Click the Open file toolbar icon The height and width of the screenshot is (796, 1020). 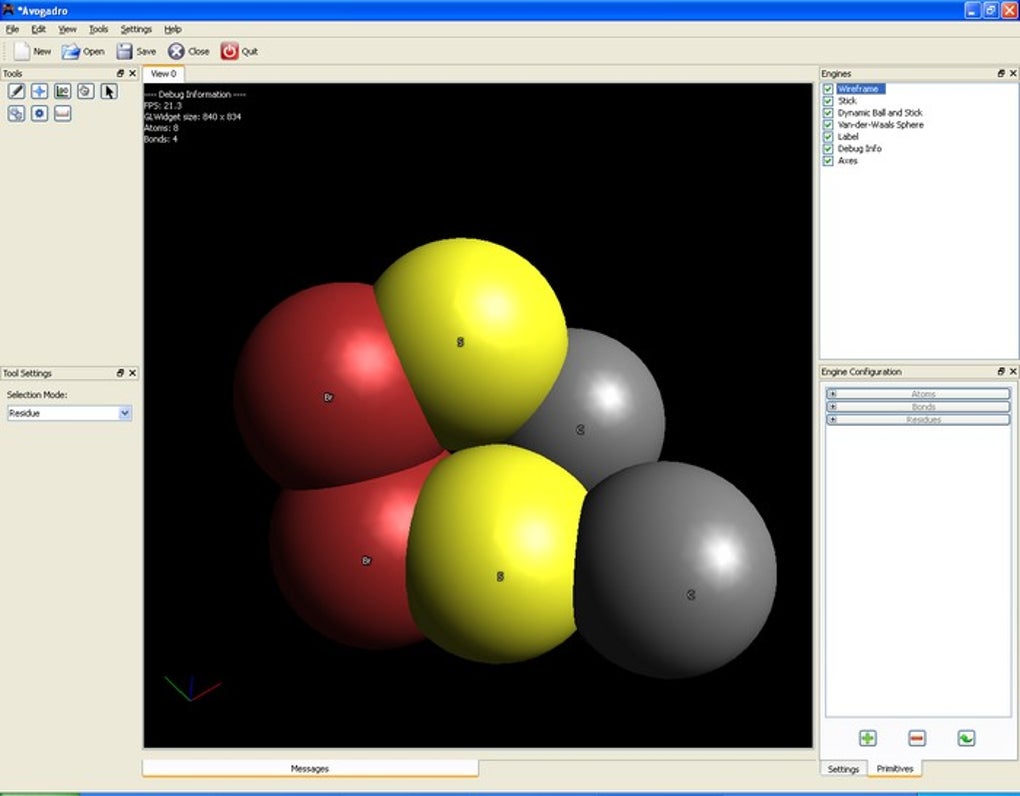pos(70,51)
